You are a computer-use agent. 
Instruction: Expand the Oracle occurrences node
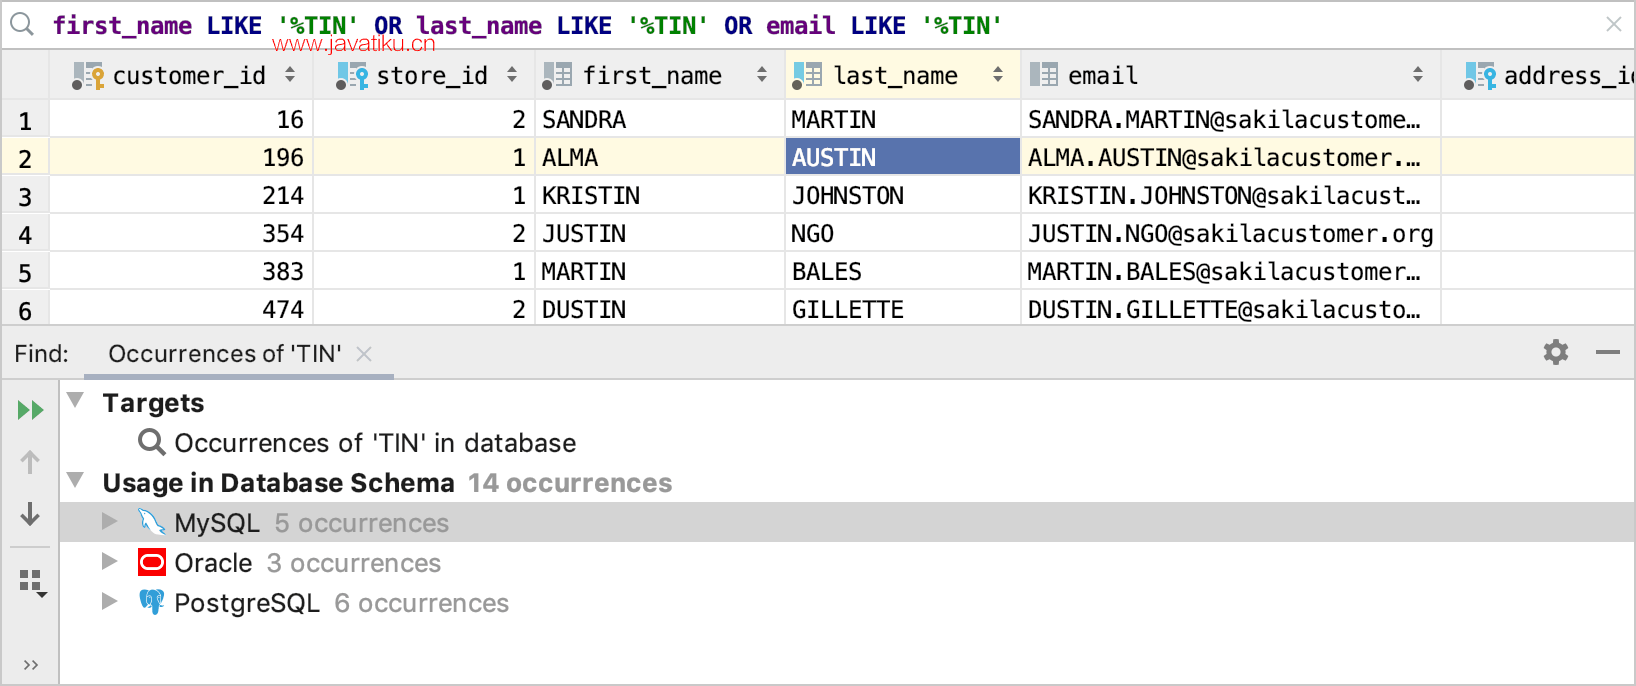[x=110, y=561]
